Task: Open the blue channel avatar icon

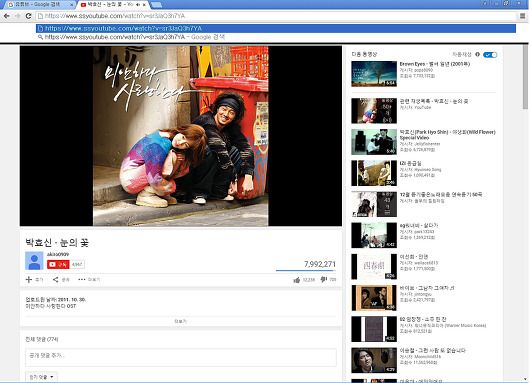Action: coord(34,261)
